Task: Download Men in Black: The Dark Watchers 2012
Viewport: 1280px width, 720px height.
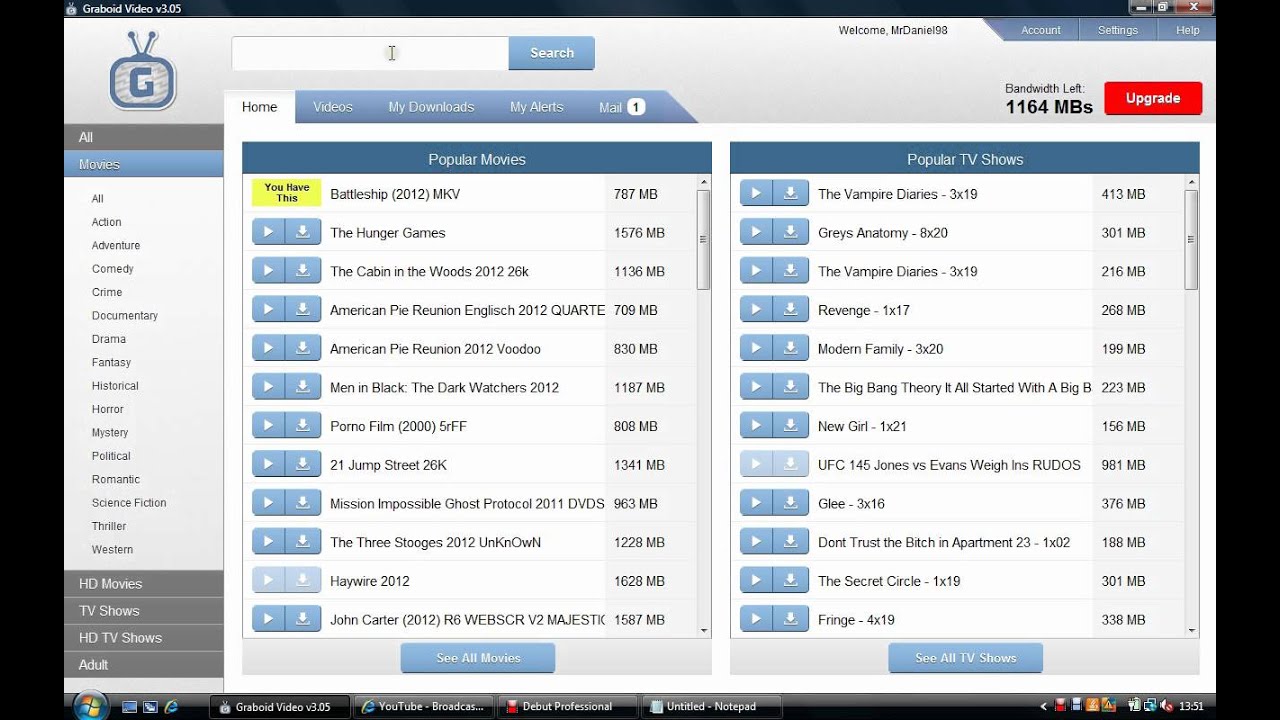Action: 303,387
